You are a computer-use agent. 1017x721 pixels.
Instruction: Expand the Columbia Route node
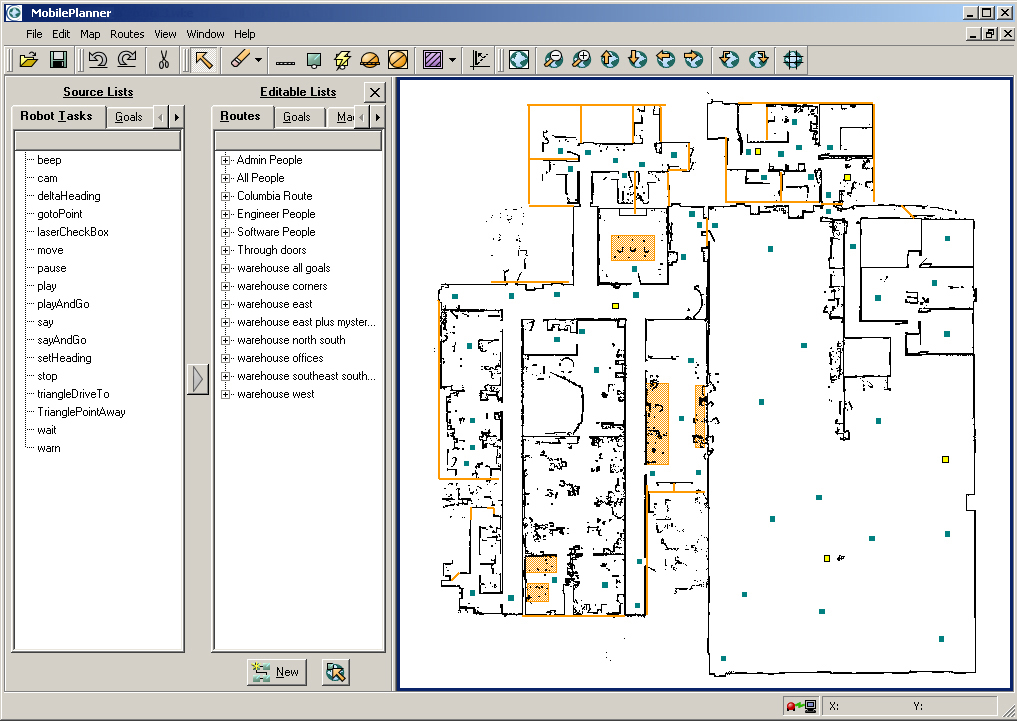(x=226, y=196)
